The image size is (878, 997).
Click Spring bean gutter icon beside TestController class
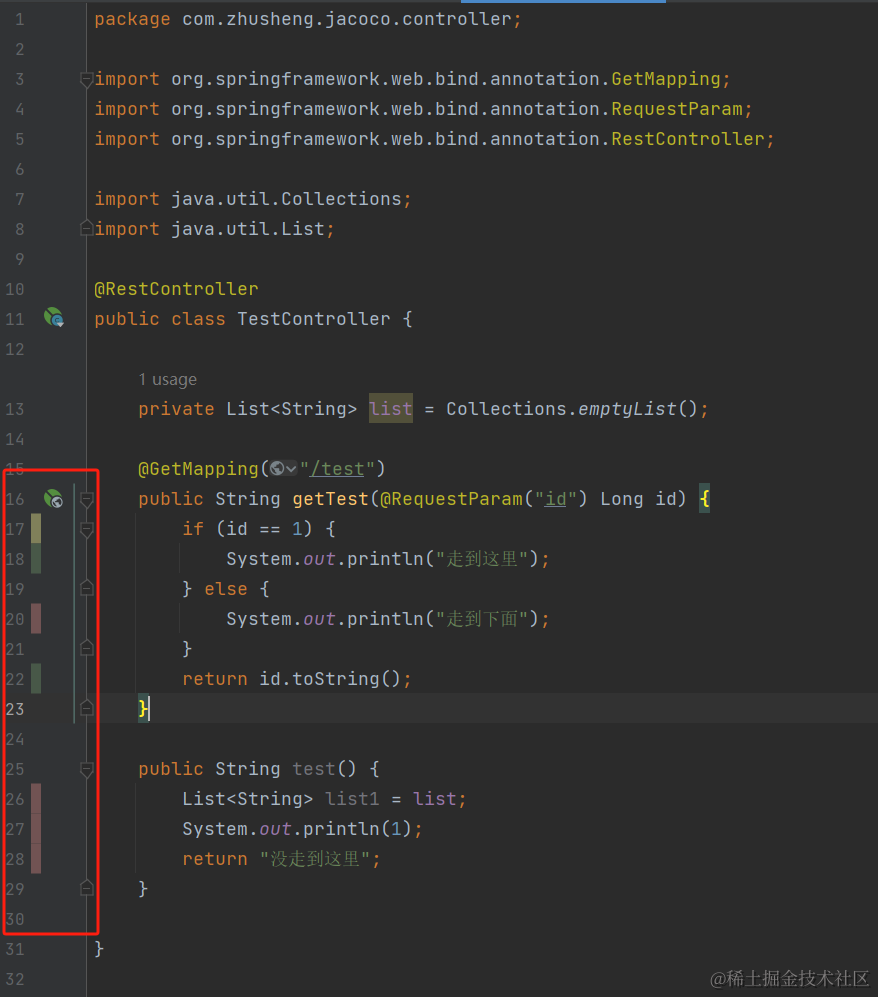[53, 317]
